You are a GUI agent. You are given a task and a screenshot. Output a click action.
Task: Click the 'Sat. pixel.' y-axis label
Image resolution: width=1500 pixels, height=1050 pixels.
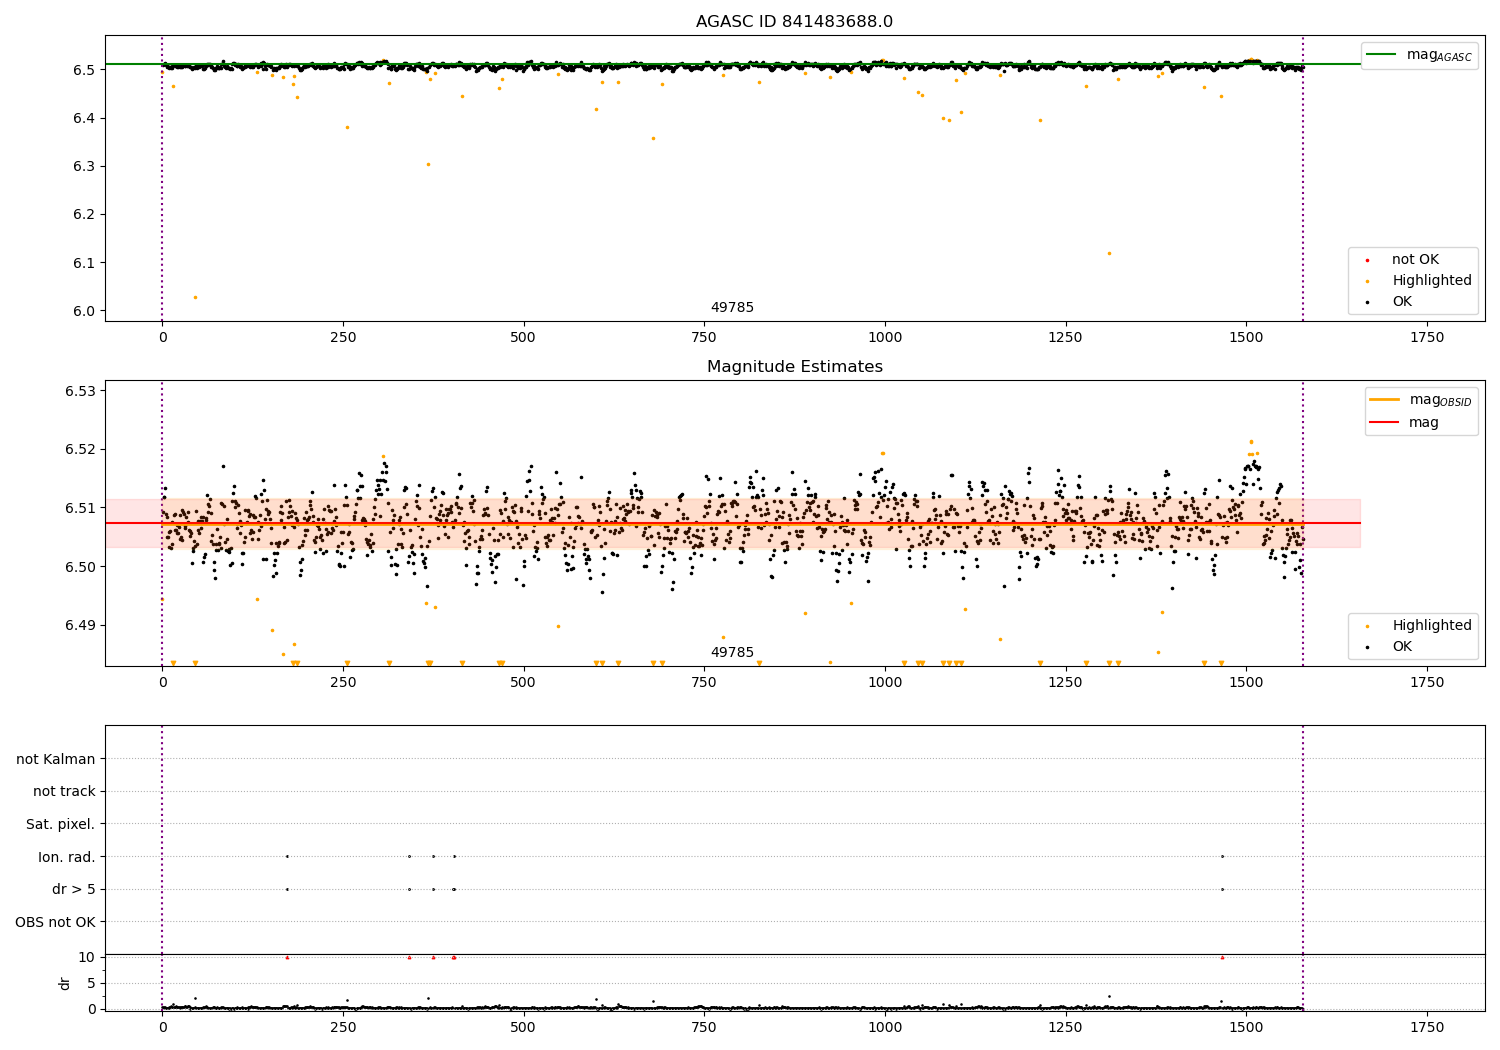(61, 824)
